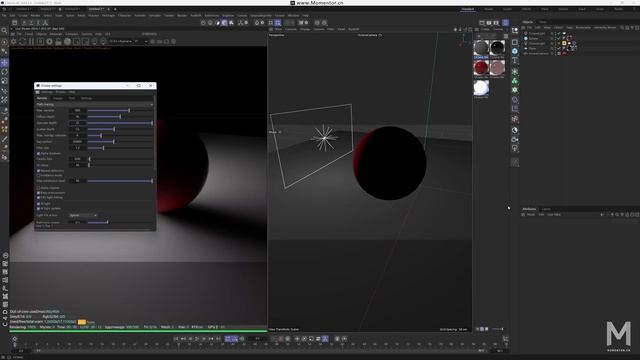Switch to Layers tab beside Attributes

point(546,209)
